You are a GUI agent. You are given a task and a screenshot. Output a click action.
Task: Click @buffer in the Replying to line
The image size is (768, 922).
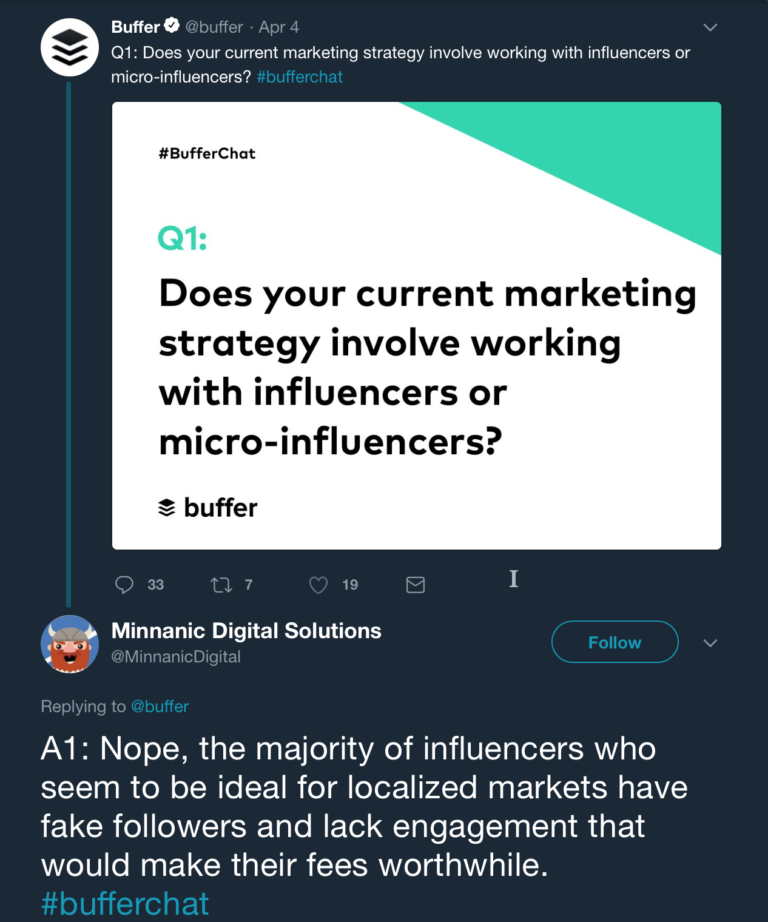tap(163, 706)
